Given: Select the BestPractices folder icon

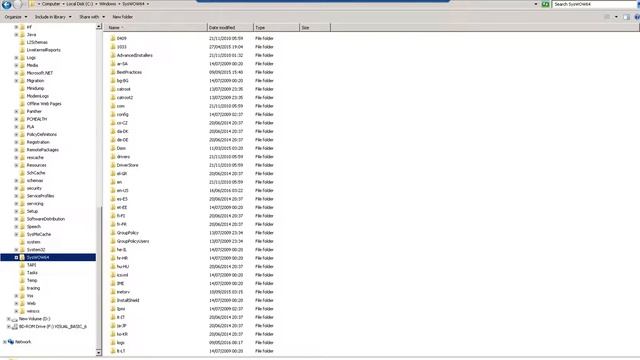Looking at the screenshot, I should click(x=113, y=72).
